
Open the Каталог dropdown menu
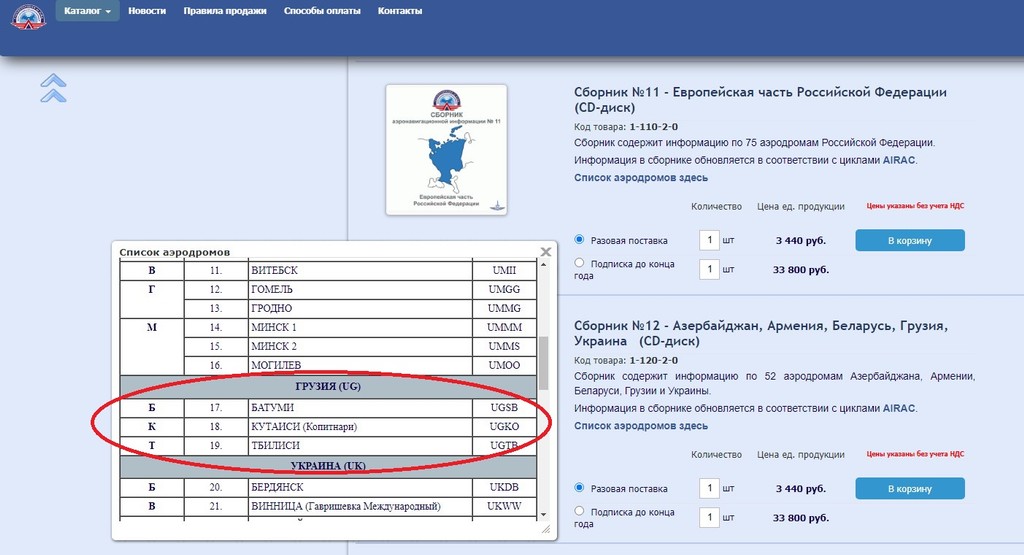point(88,11)
